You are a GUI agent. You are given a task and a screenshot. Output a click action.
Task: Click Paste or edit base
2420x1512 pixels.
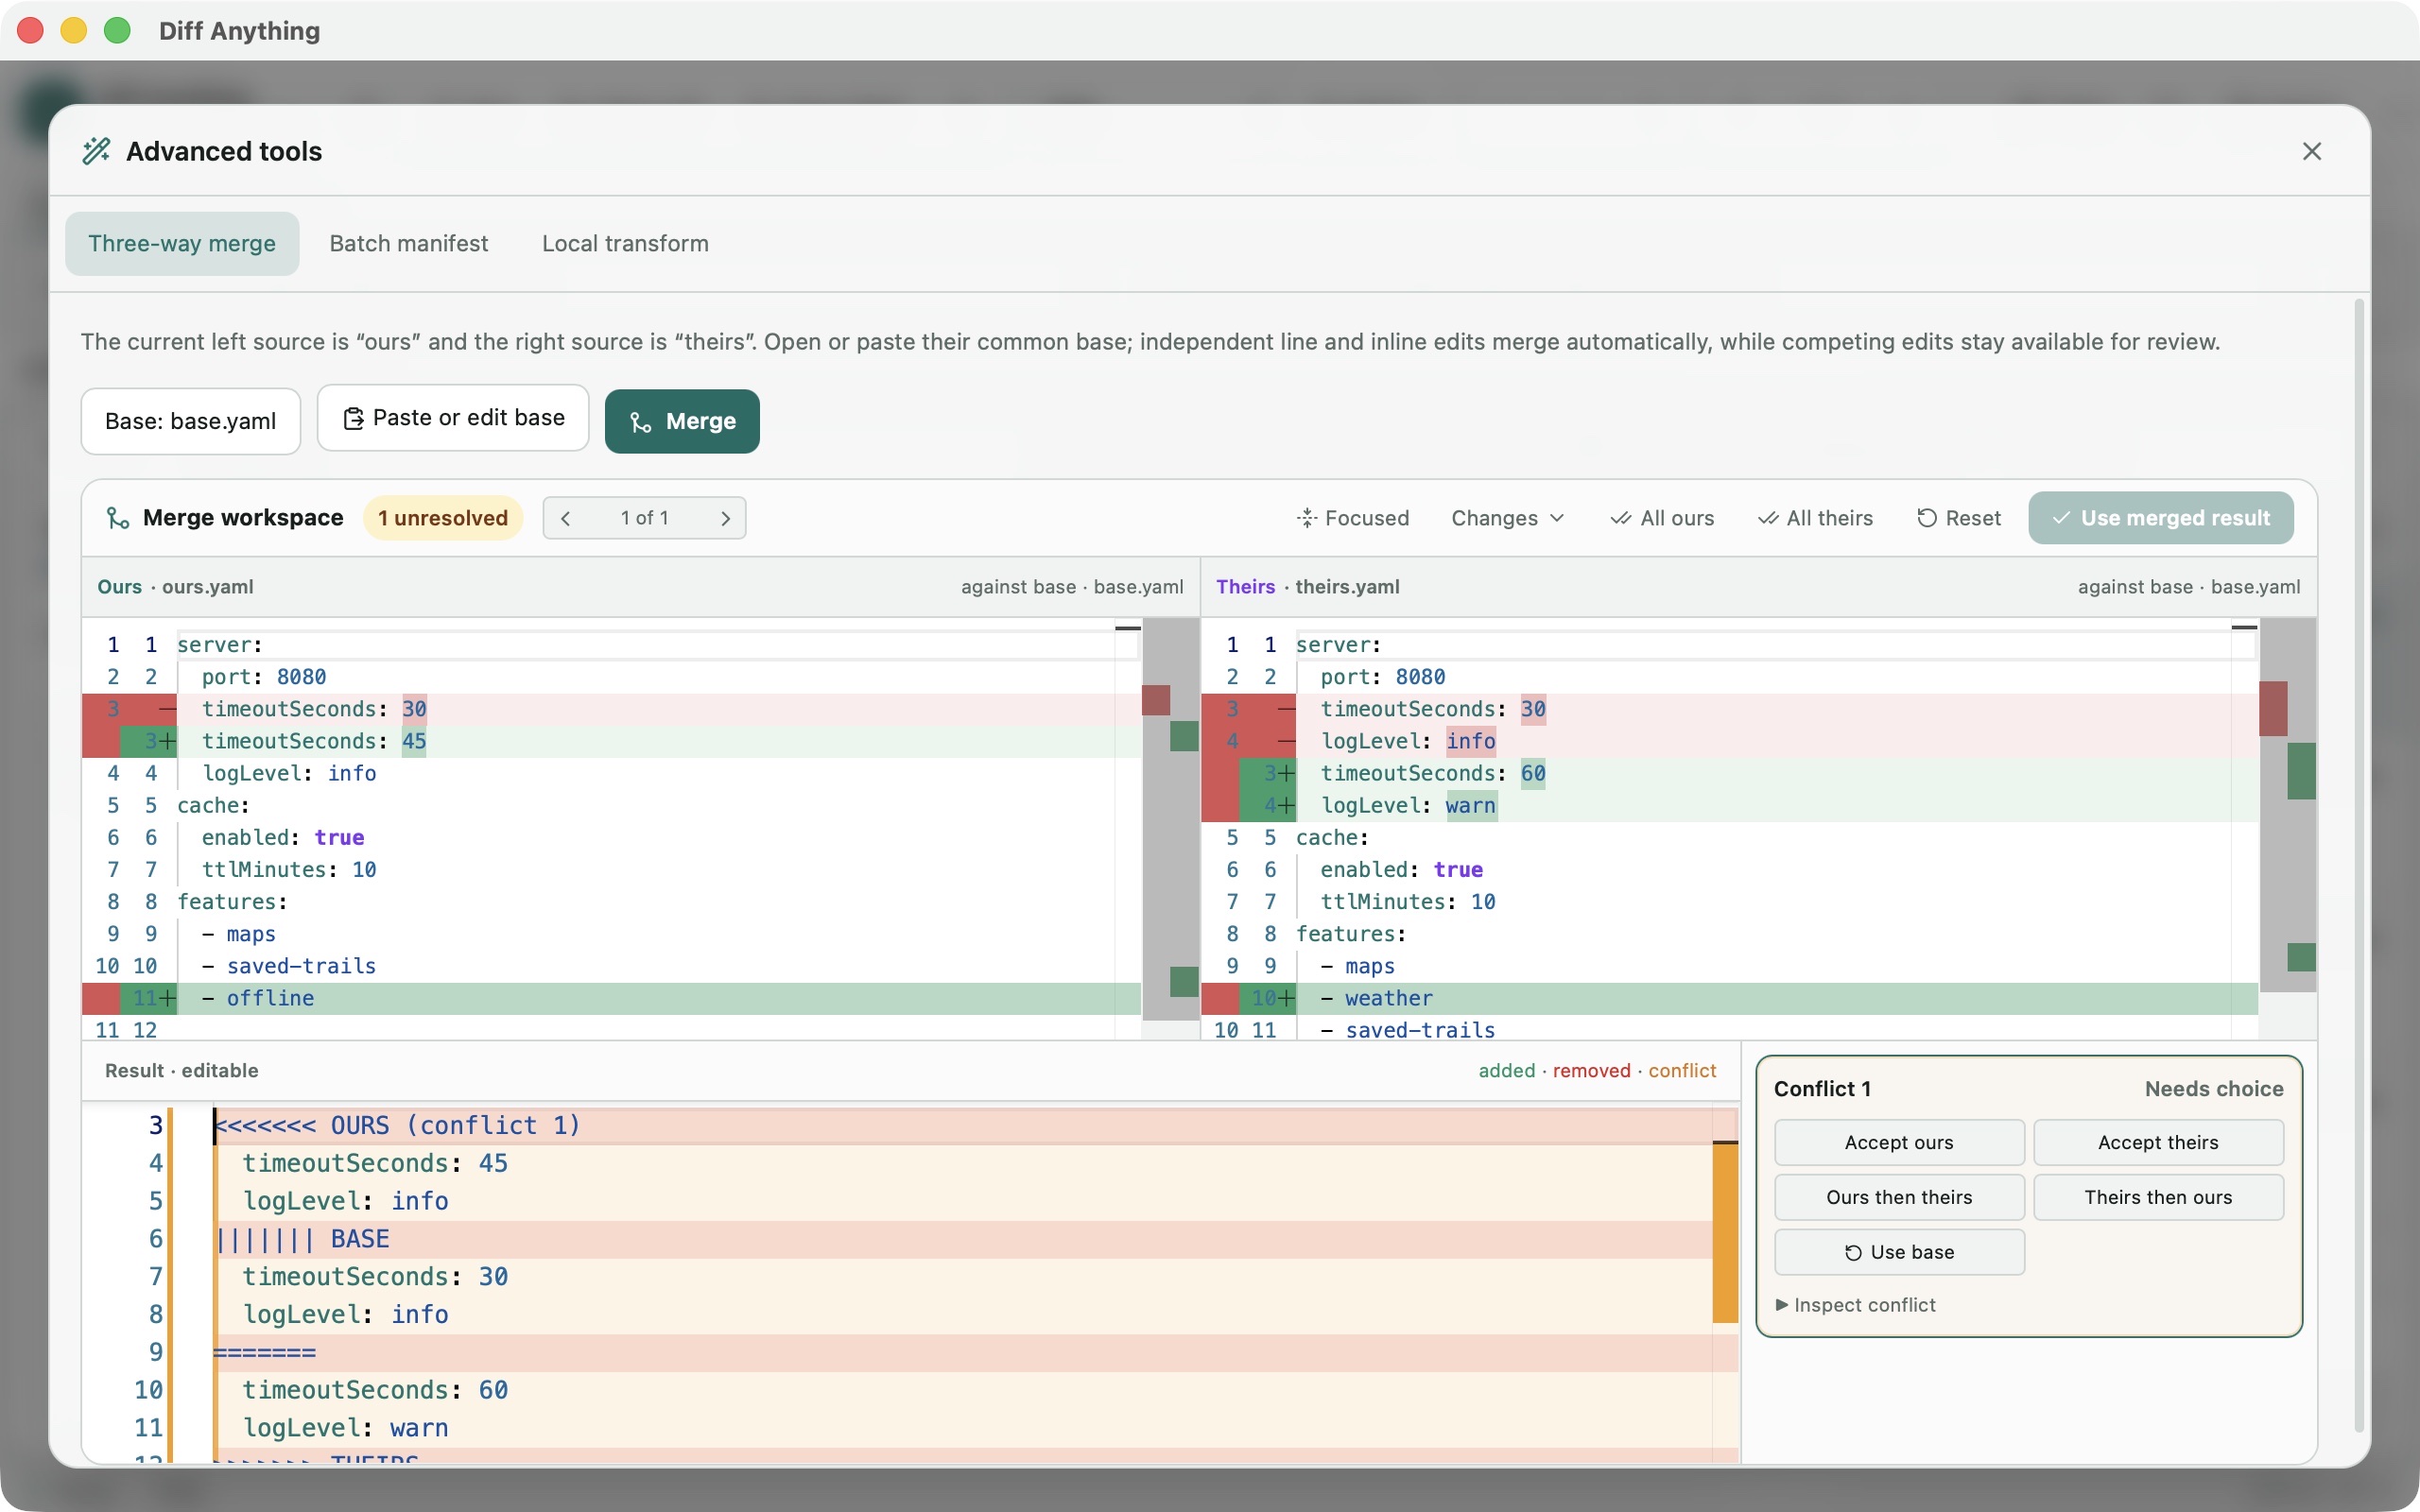[x=453, y=418]
